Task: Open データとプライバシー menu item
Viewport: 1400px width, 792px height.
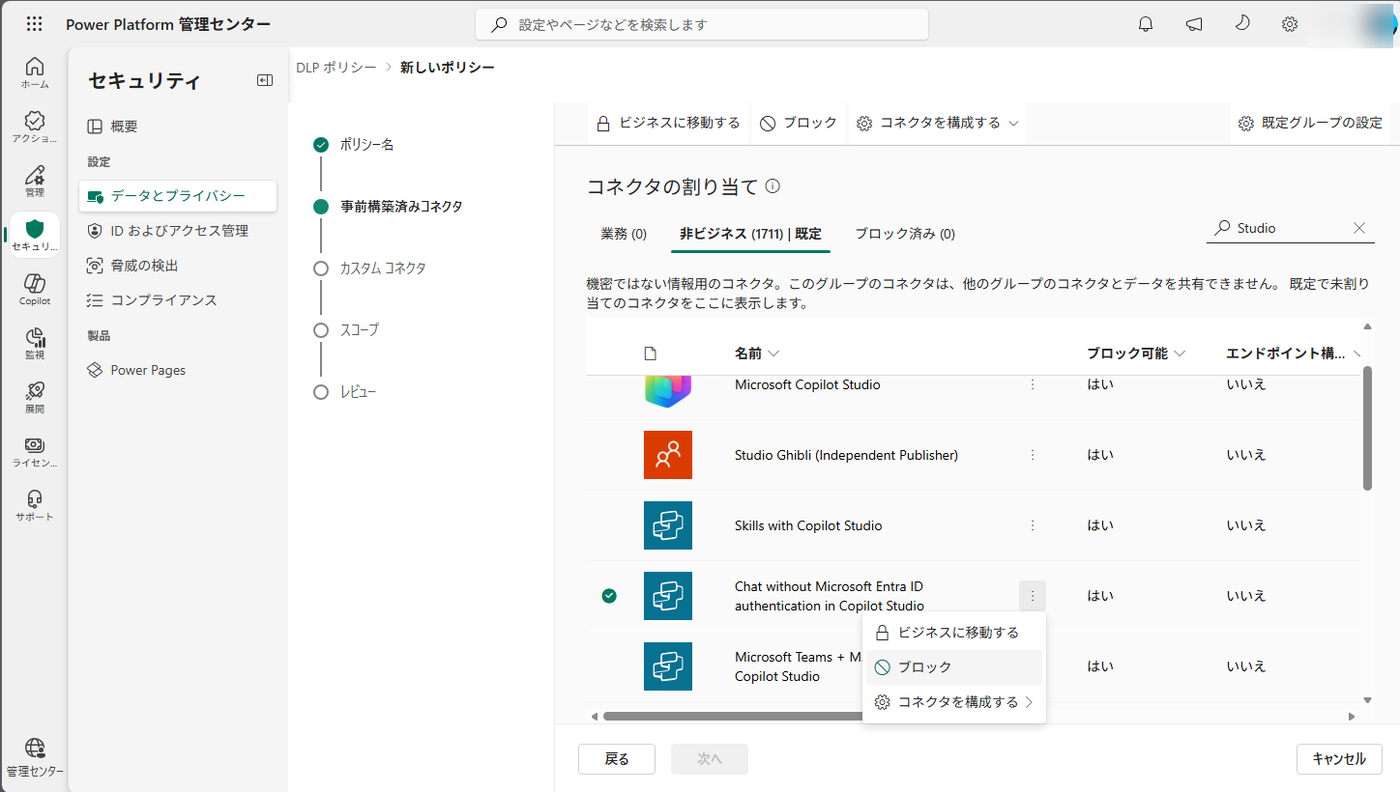Action: 178,196
